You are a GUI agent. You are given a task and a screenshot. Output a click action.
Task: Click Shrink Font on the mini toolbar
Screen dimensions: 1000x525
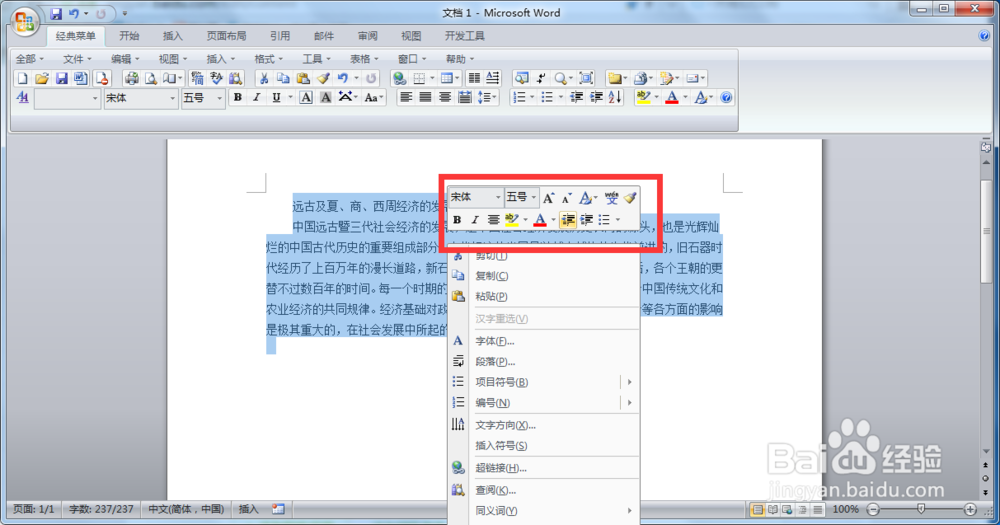(566, 198)
